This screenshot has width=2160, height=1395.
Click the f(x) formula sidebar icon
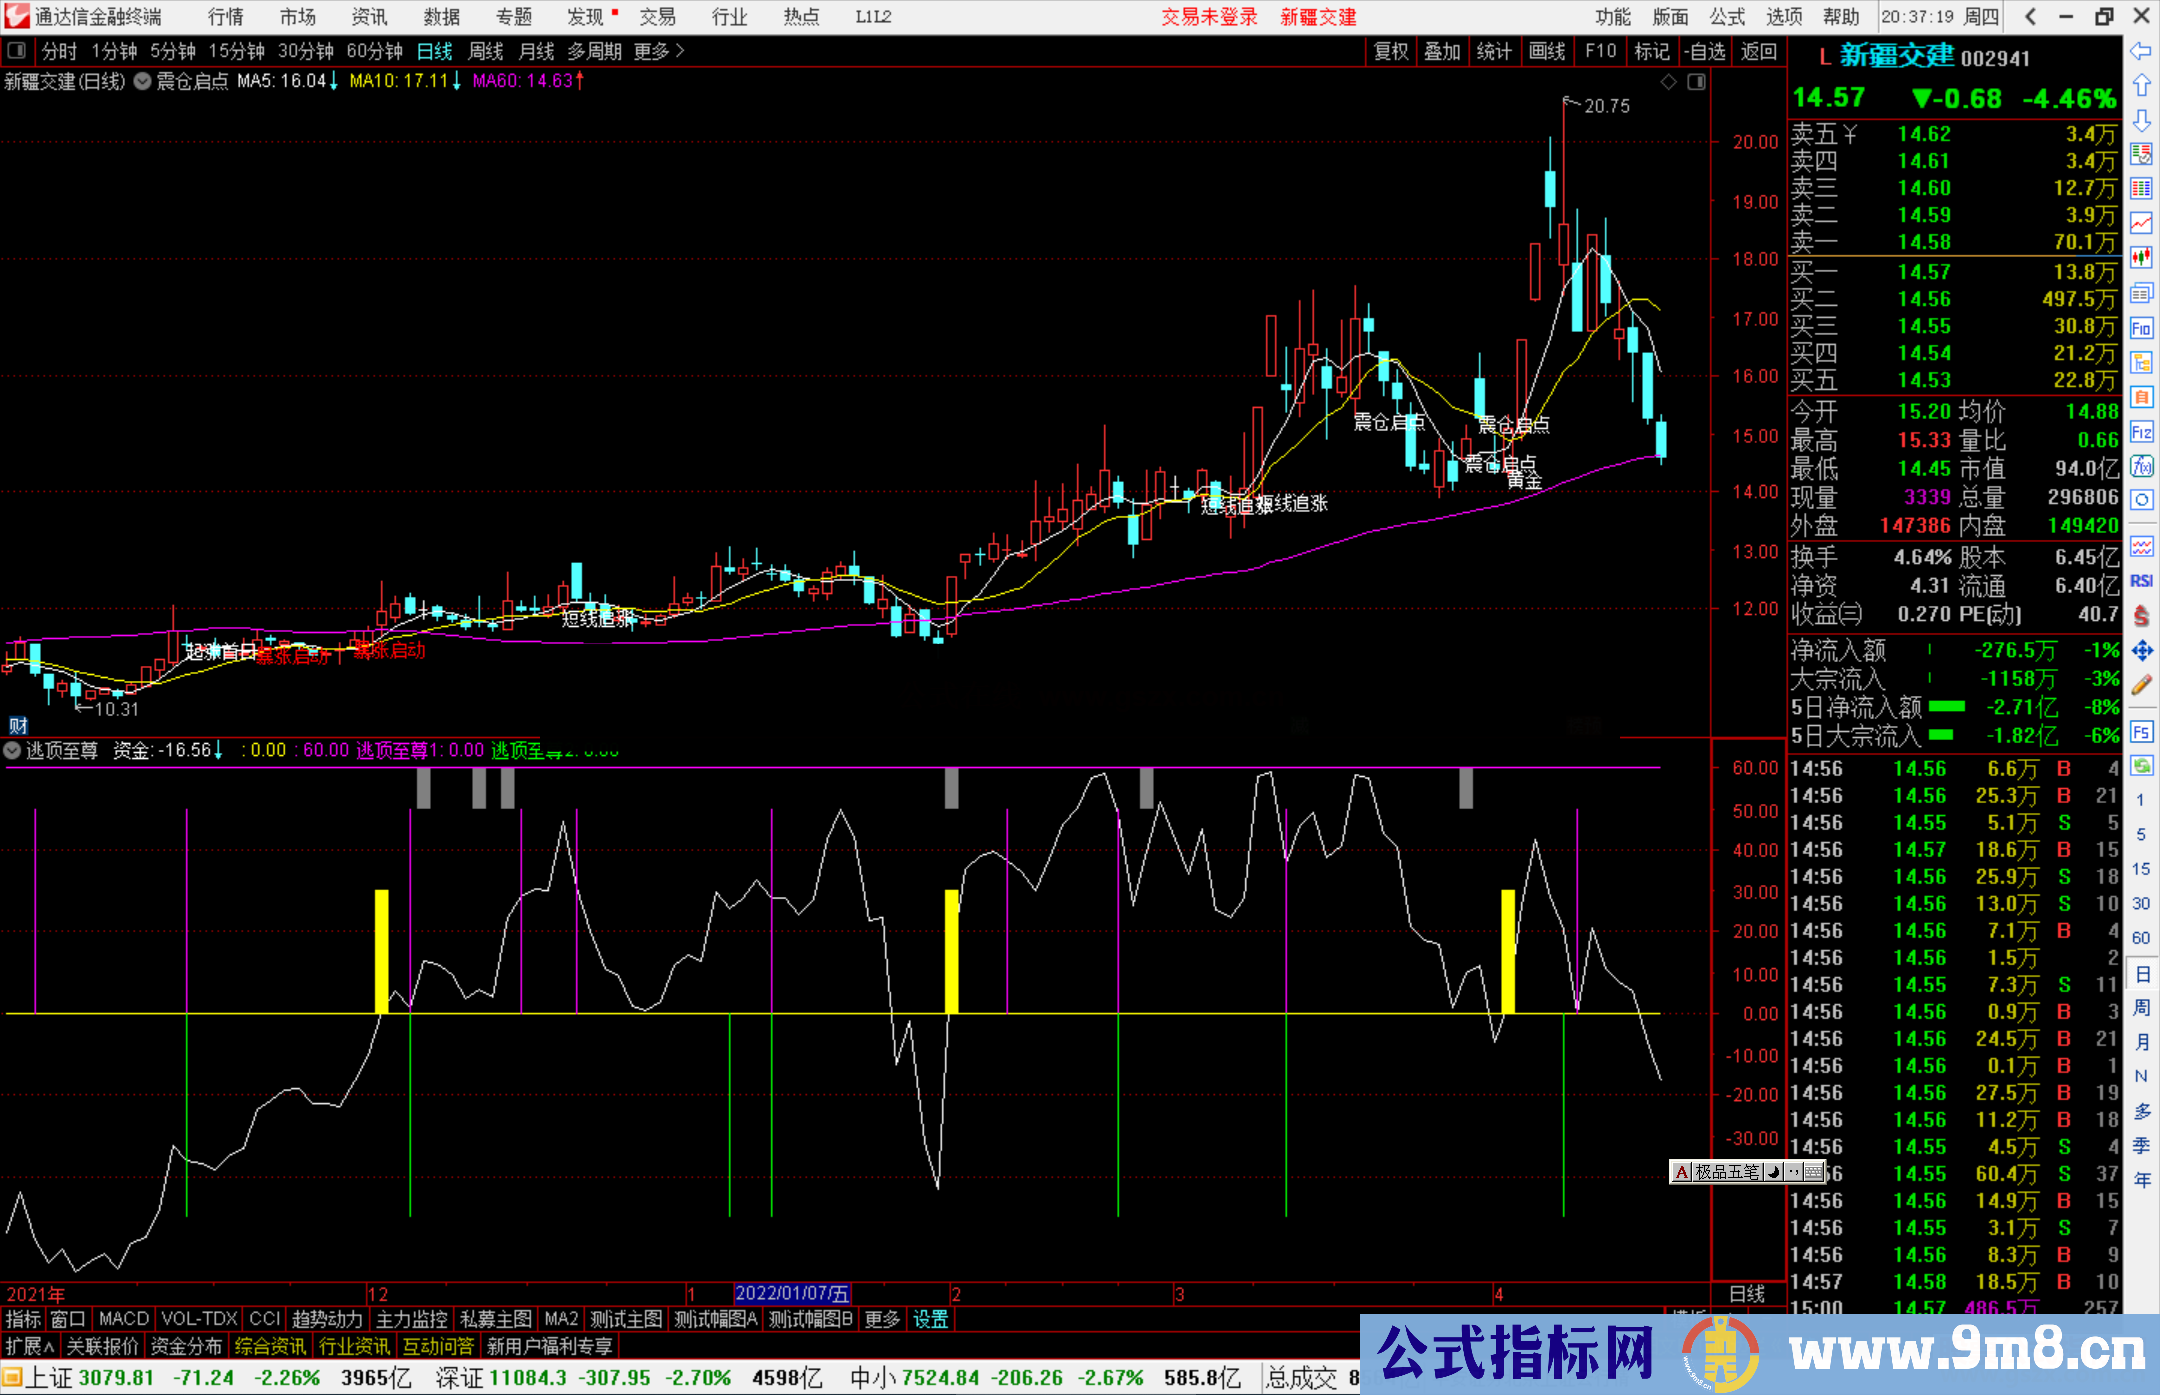click(x=2141, y=466)
